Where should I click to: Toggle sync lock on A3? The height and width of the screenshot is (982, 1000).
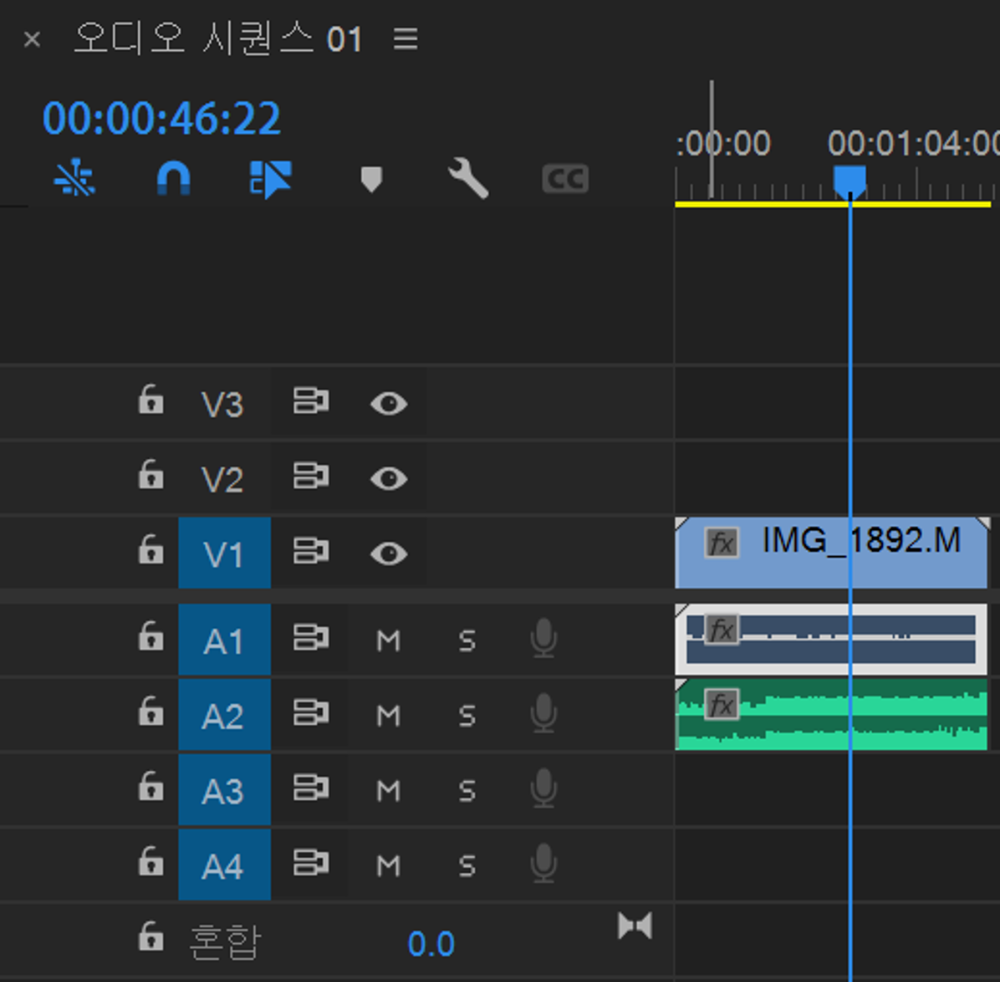pyautogui.click(x=311, y=788)
